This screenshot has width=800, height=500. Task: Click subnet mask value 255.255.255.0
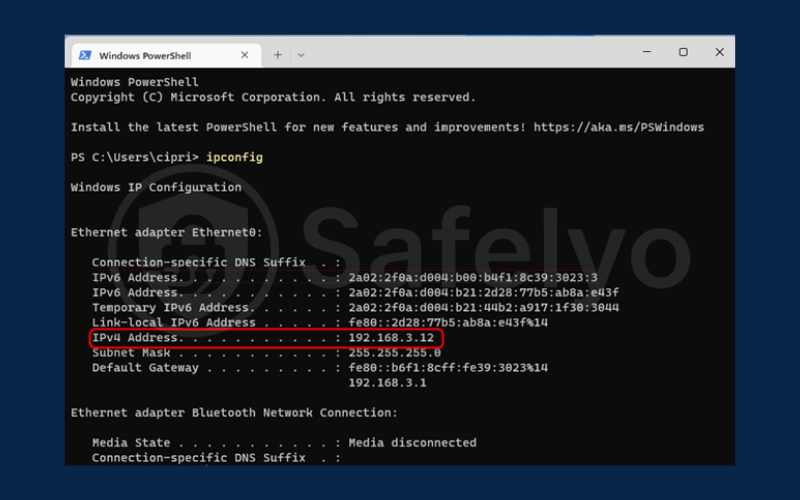coord(395,353)
